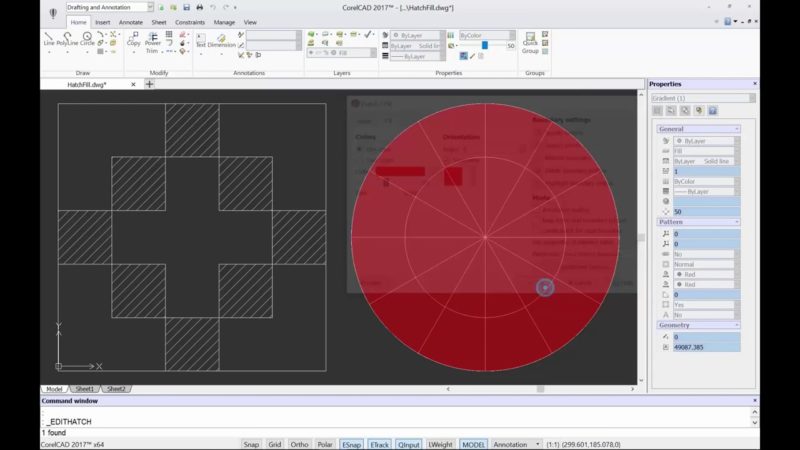Click the new drawing tab plus button
800x450 pixels.
tap(150, 84)
